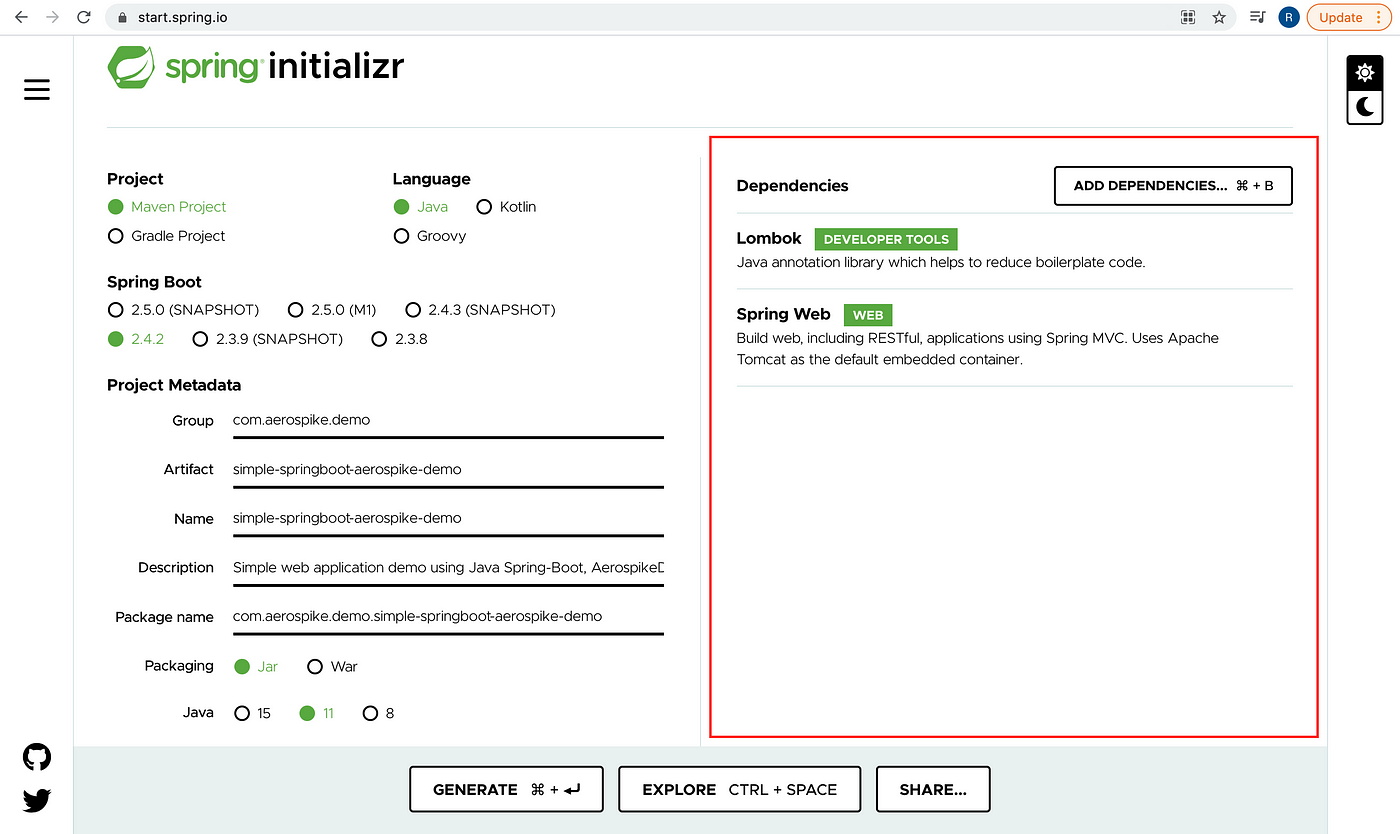The image size is (1400, 834).
Task: Open the hamburger side menu
Action: (x=37, y=90)
